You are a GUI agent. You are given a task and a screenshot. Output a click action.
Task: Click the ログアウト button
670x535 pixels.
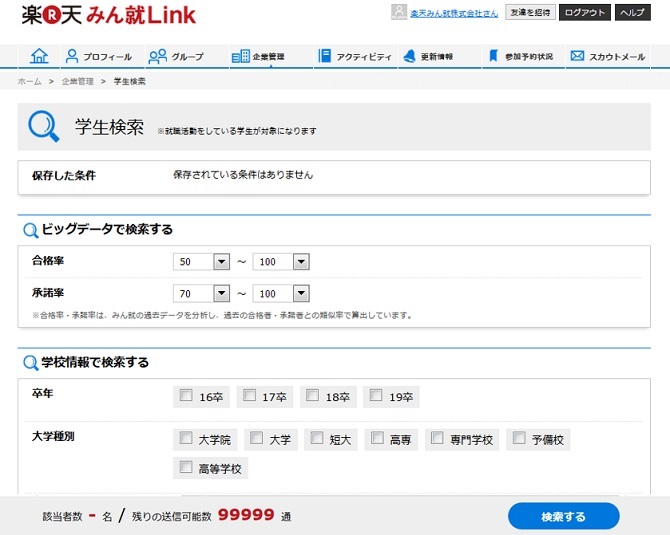[x=584, y=13]
